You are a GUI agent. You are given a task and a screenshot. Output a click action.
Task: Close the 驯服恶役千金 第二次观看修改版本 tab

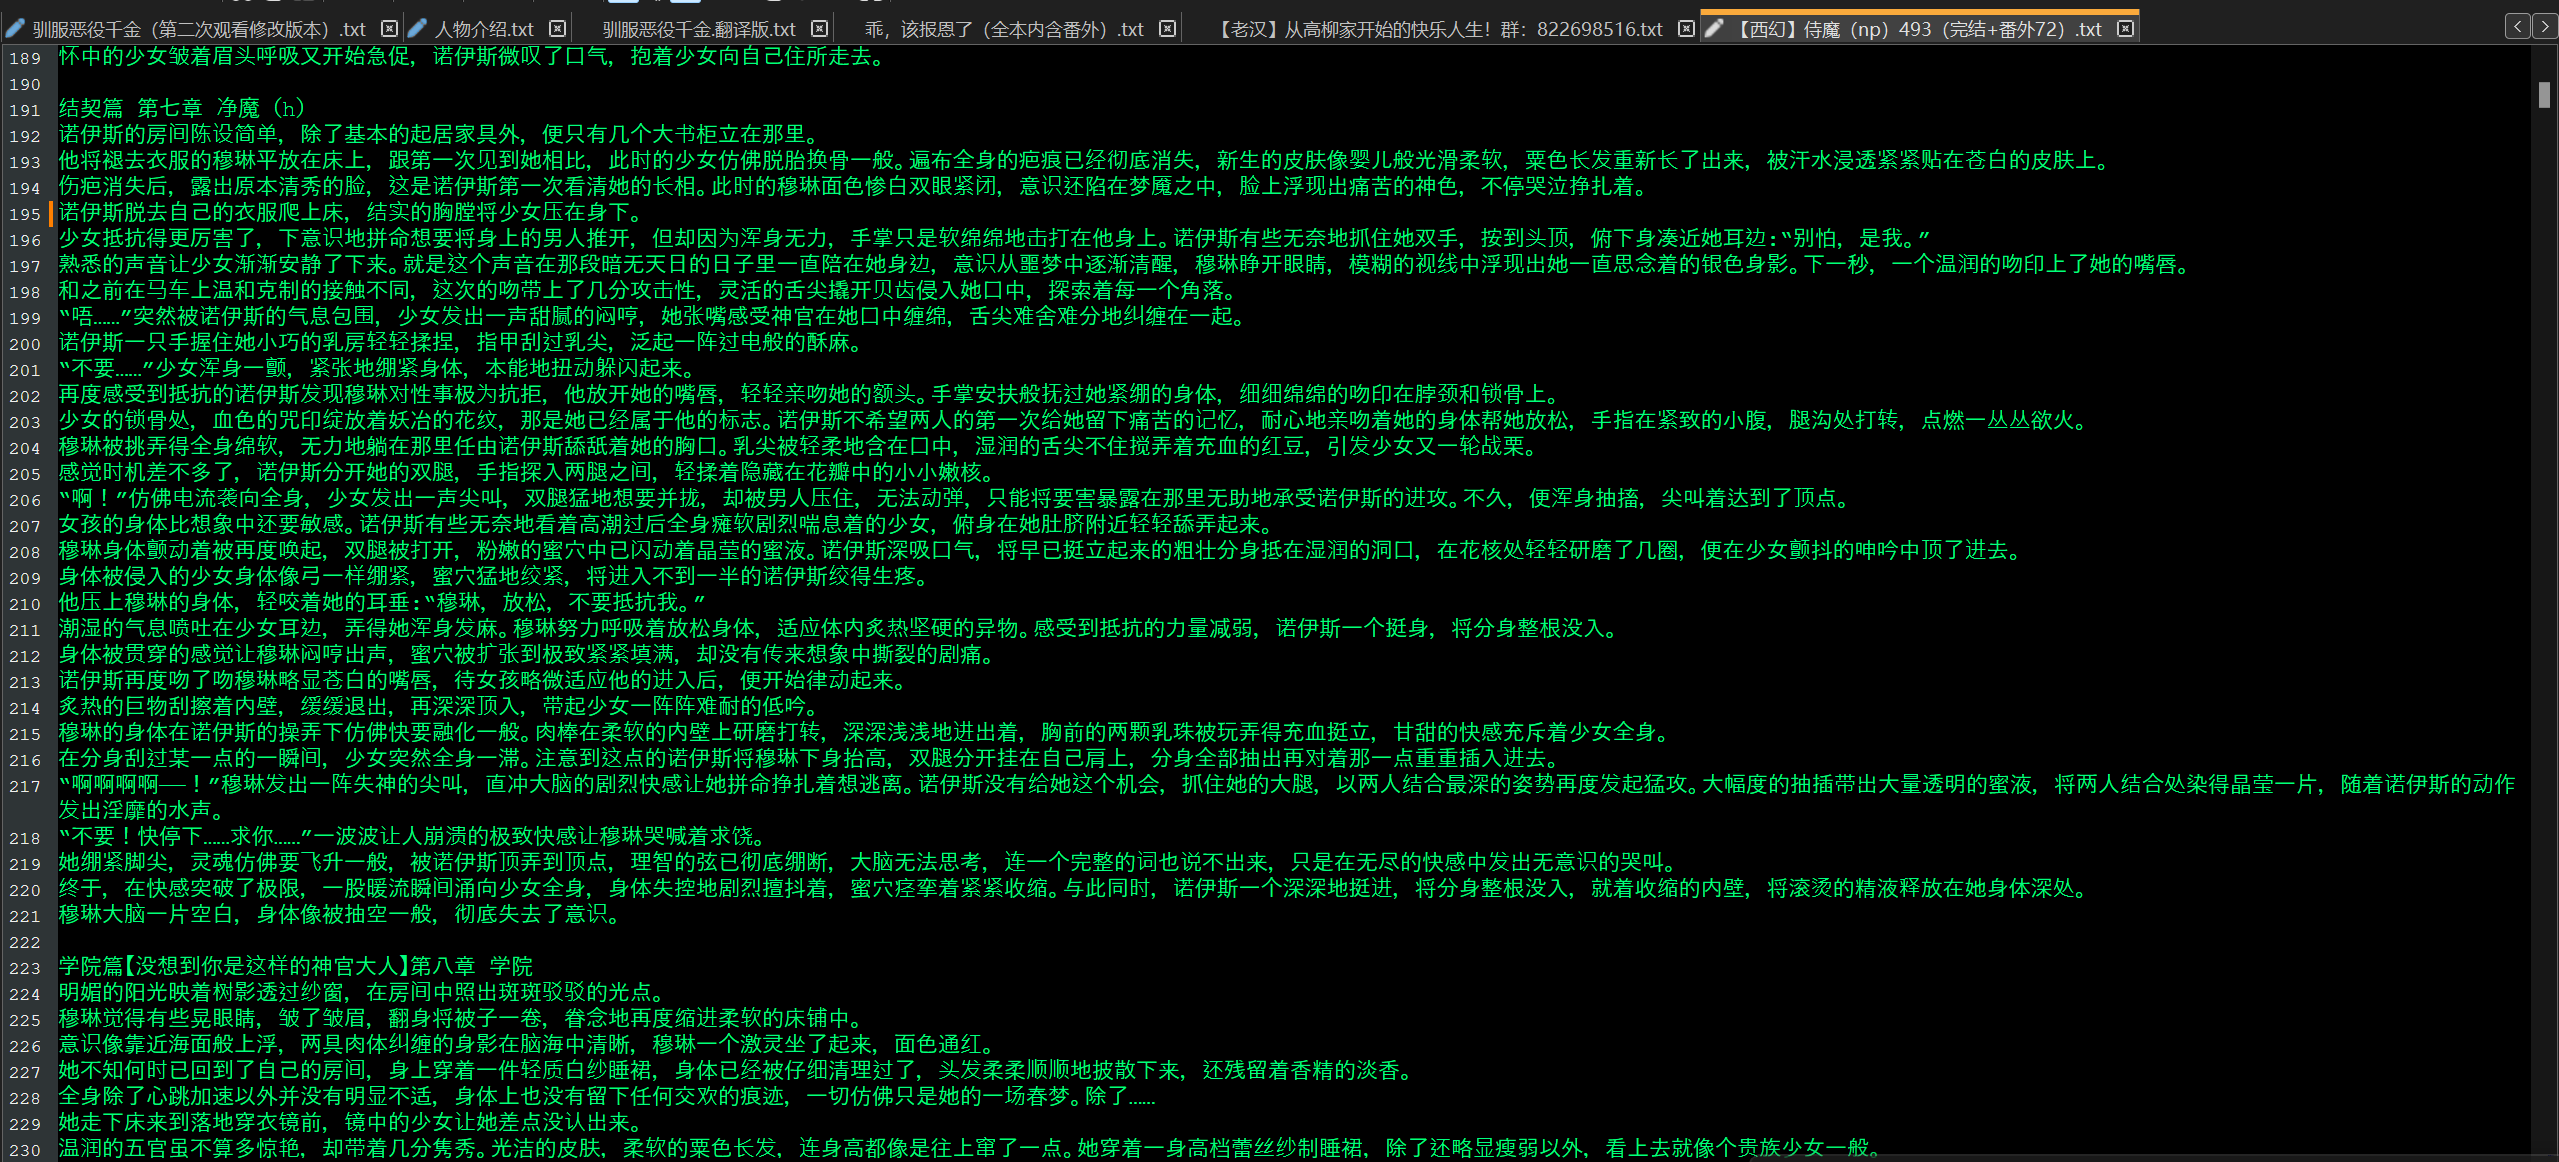tap(390, 29)
